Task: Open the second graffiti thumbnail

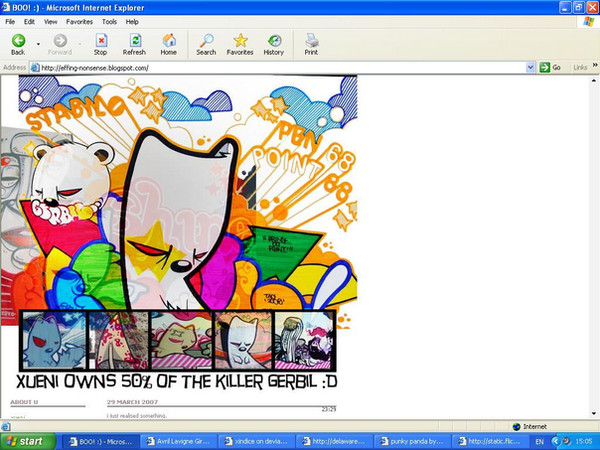Action: 119,340
